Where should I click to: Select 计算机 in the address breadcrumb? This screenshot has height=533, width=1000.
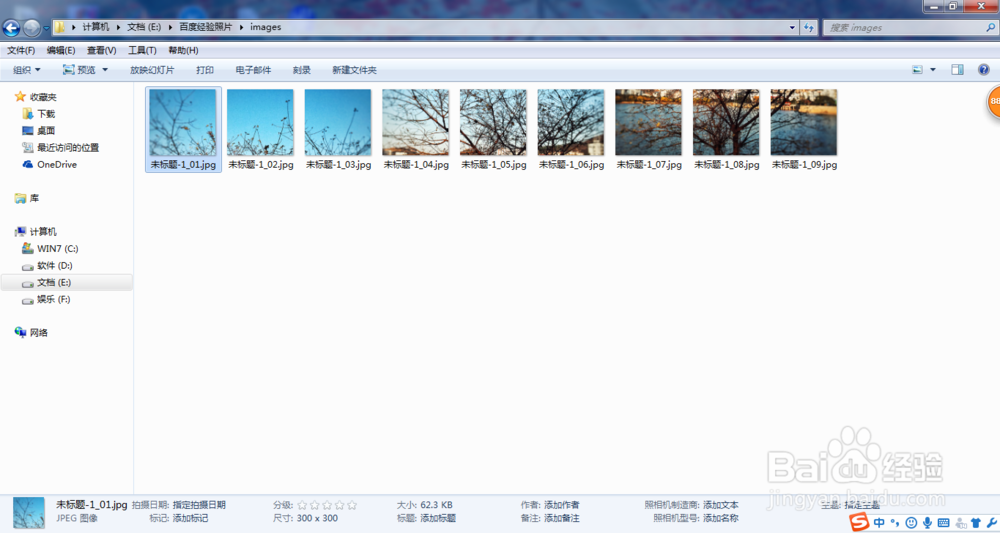coord(96,27)
